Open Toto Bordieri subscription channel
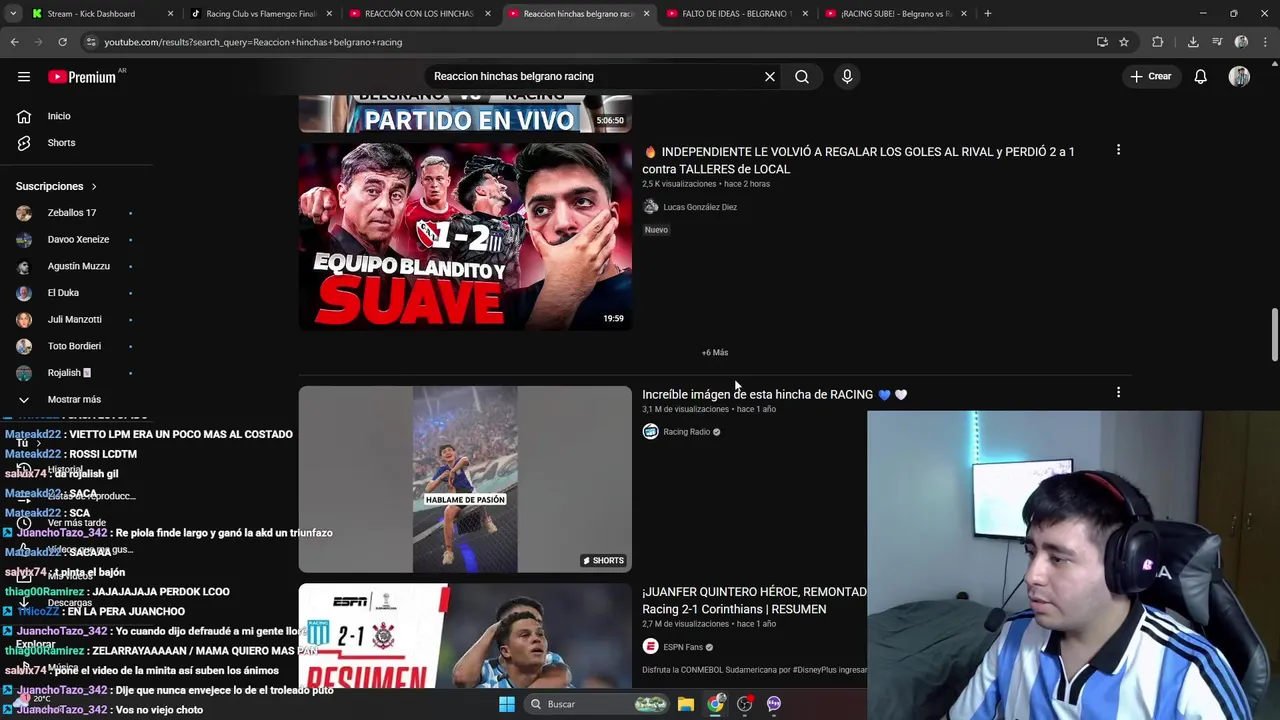1280x720 pixels. pos(74,346)
